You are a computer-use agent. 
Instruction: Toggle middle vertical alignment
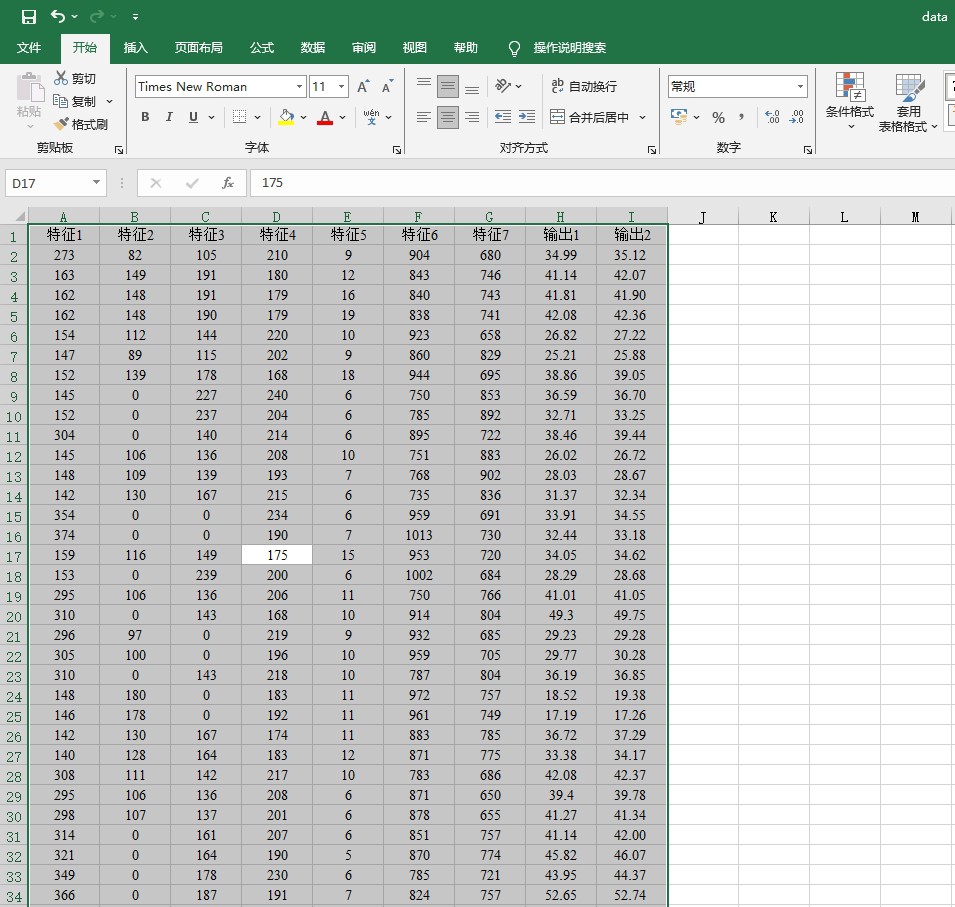point(448,86)
